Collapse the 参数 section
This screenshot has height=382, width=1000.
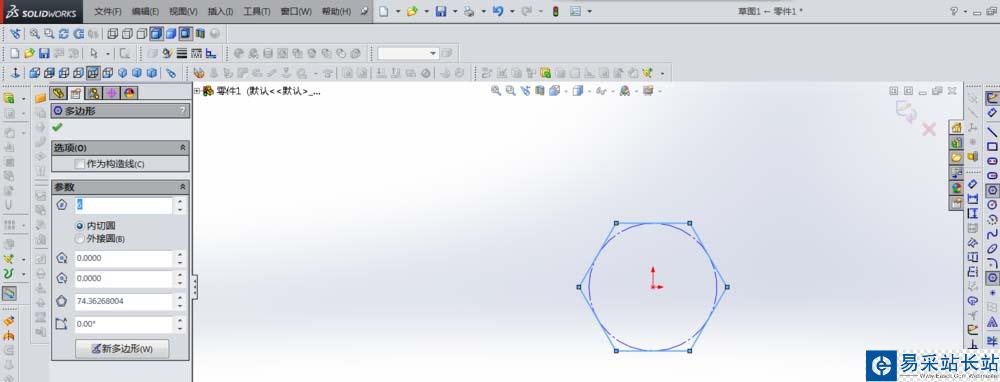(x=182, y=187)
